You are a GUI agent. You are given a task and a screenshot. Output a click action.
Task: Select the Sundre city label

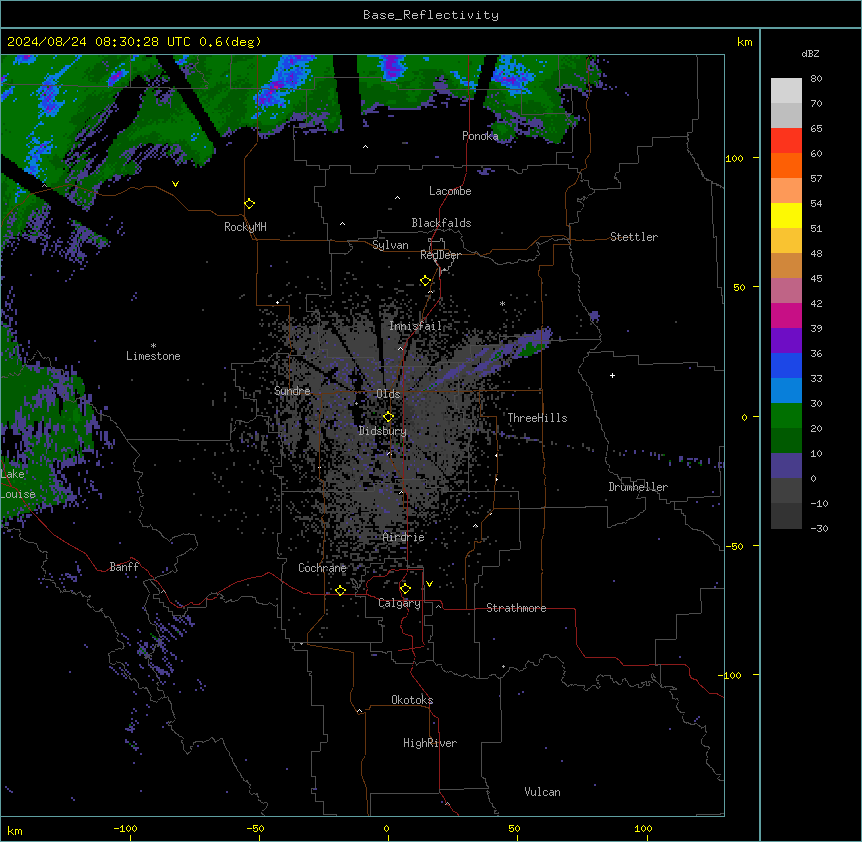point(292,391)
